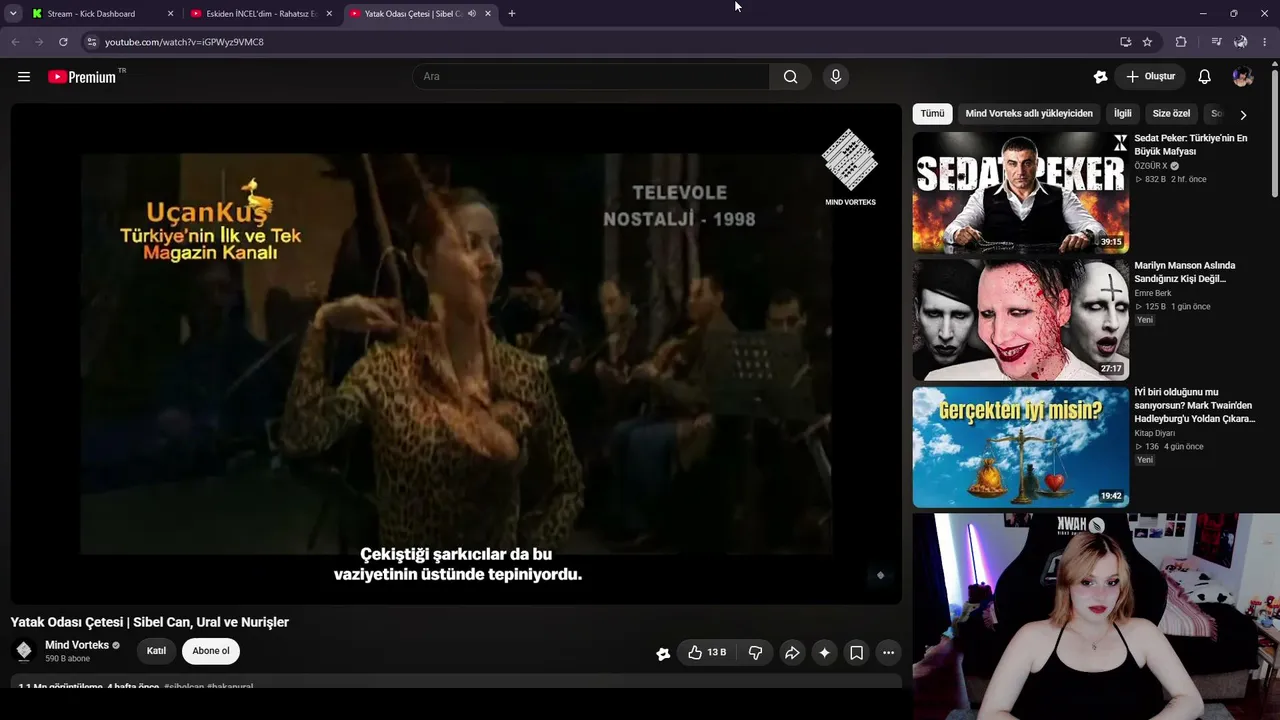Reload the page in browser toolbar
Screen dimensions: 1280x720
(63, 42)
